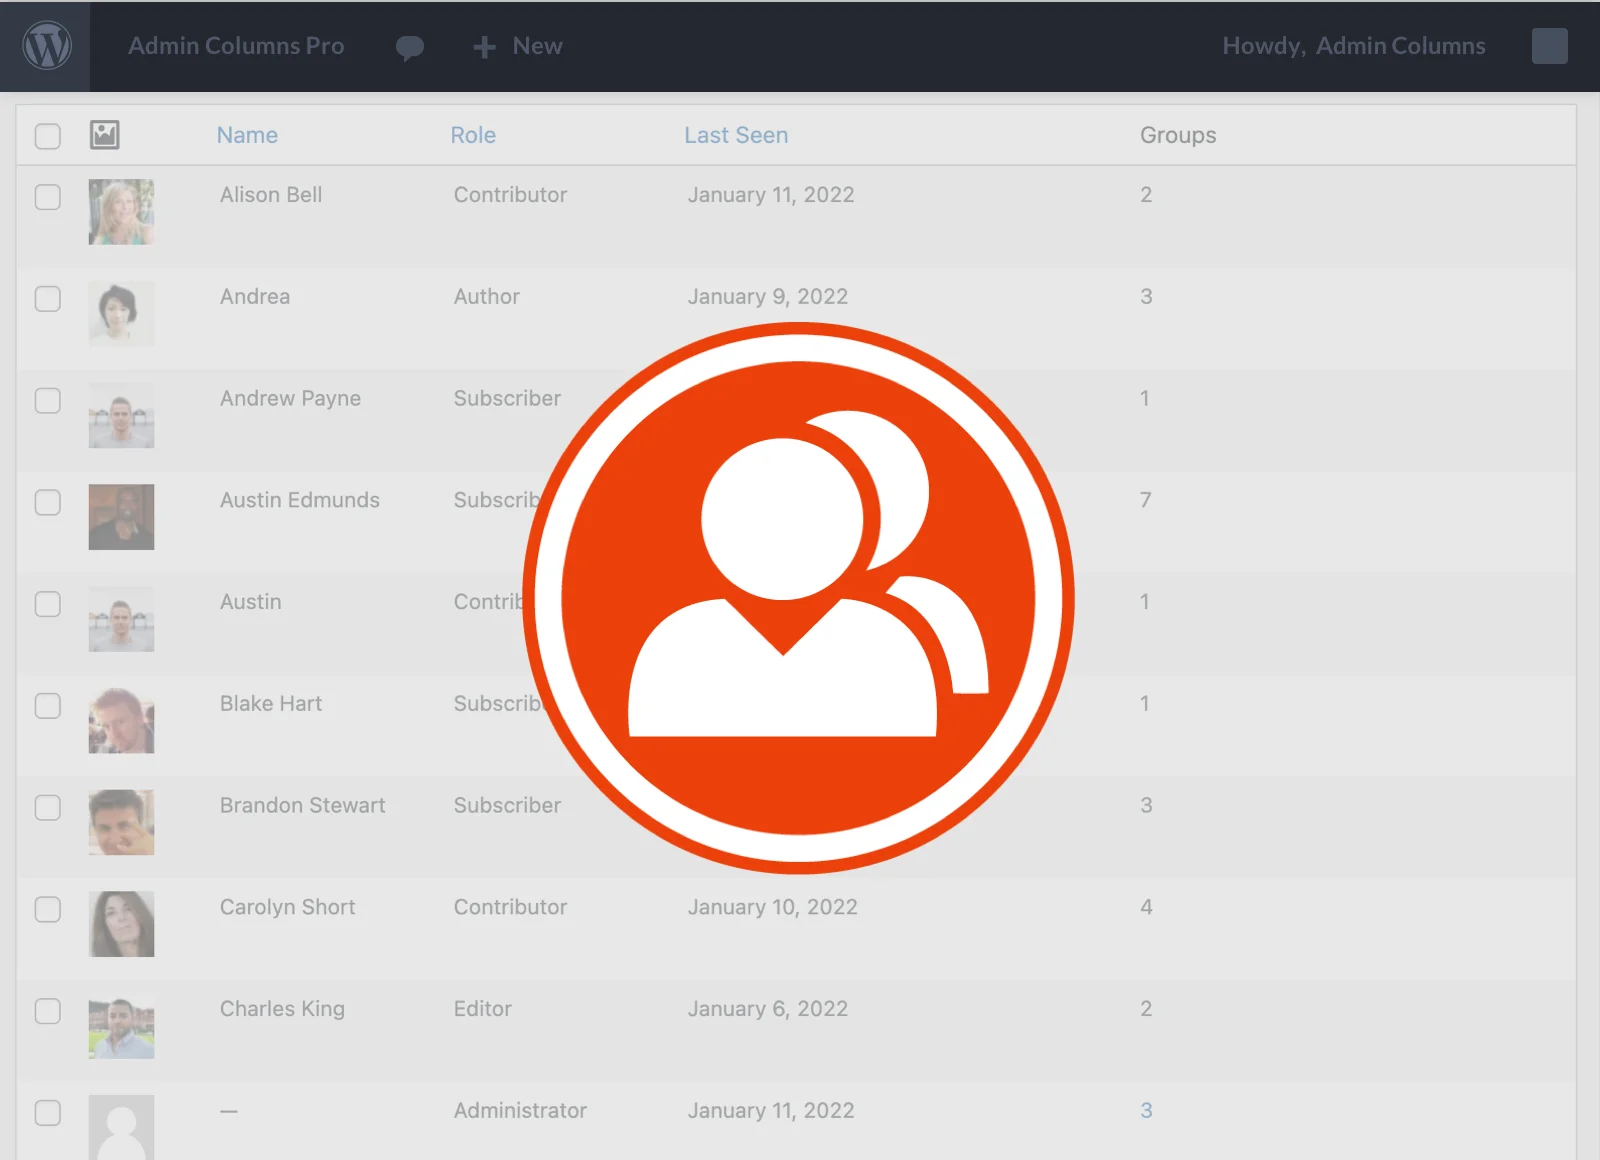Open Admin Columns Pro menu
The height and width of the screenshot is (1160, 1600).
236,46
